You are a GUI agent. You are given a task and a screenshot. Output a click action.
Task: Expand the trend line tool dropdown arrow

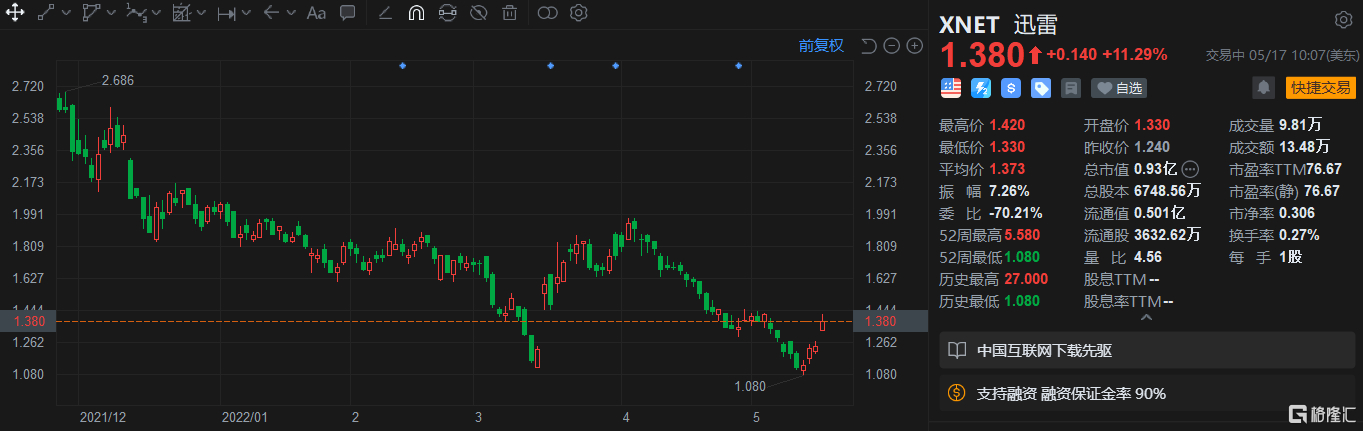pyautogui.click(x=66, y=14)
